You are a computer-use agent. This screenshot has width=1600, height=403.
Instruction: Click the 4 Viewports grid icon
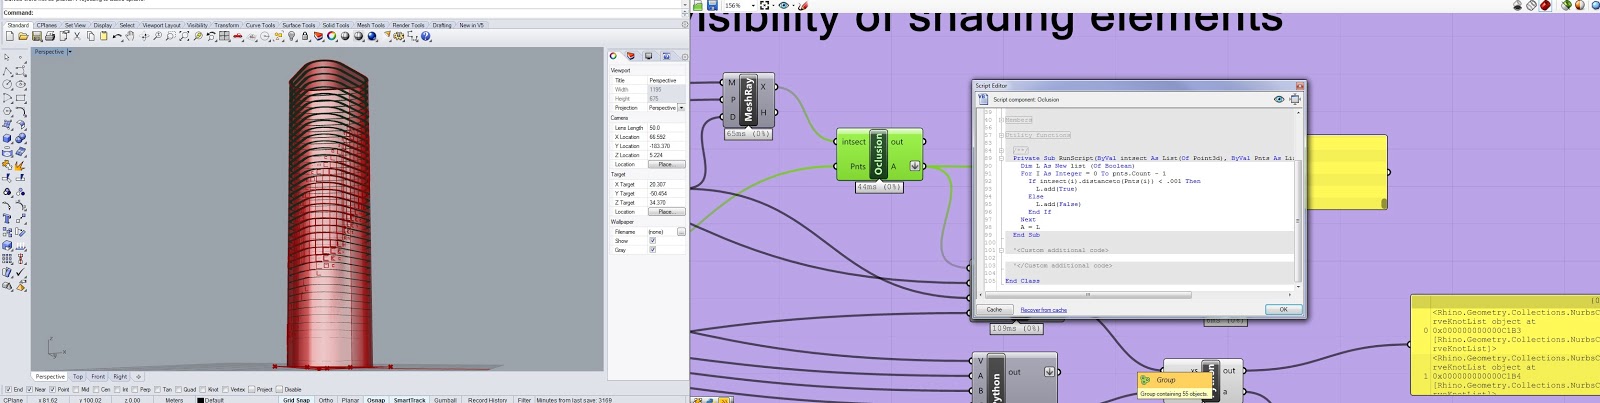(224, 36)
